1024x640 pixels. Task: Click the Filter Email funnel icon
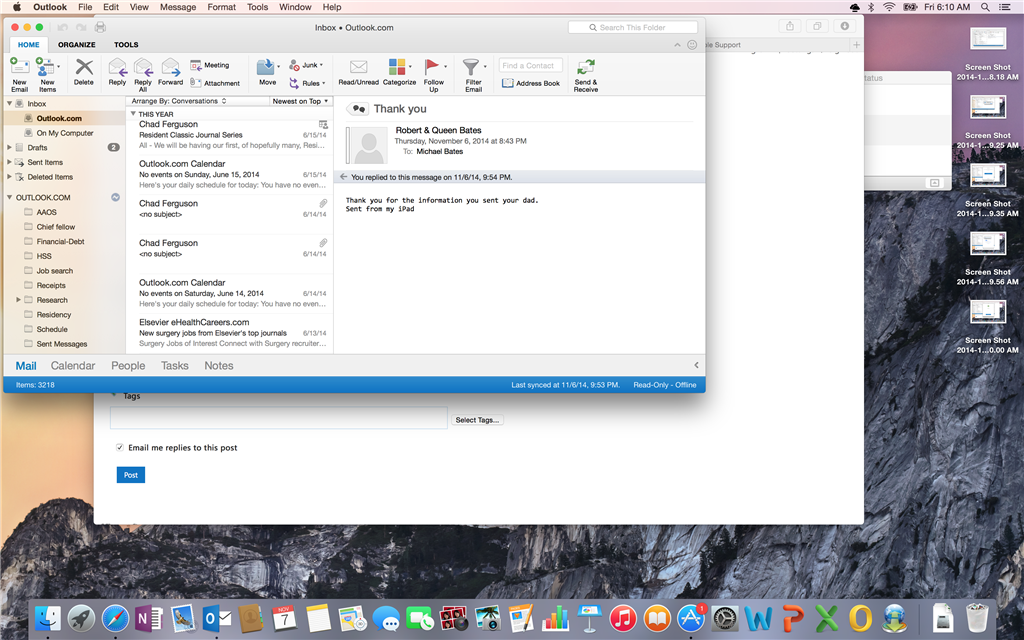[x=471, y=67]
